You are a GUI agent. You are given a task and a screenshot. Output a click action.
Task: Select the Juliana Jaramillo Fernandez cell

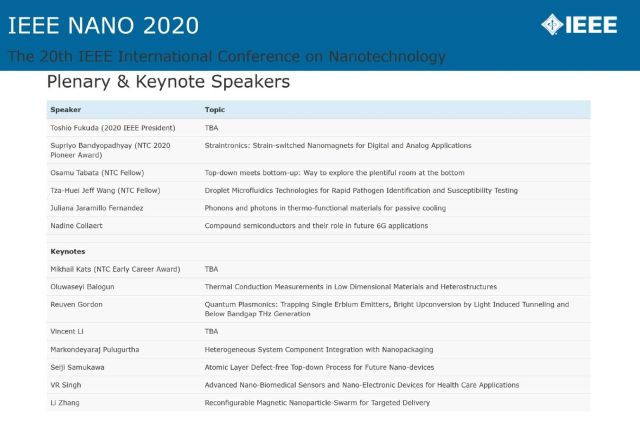[x=97, y=208]
